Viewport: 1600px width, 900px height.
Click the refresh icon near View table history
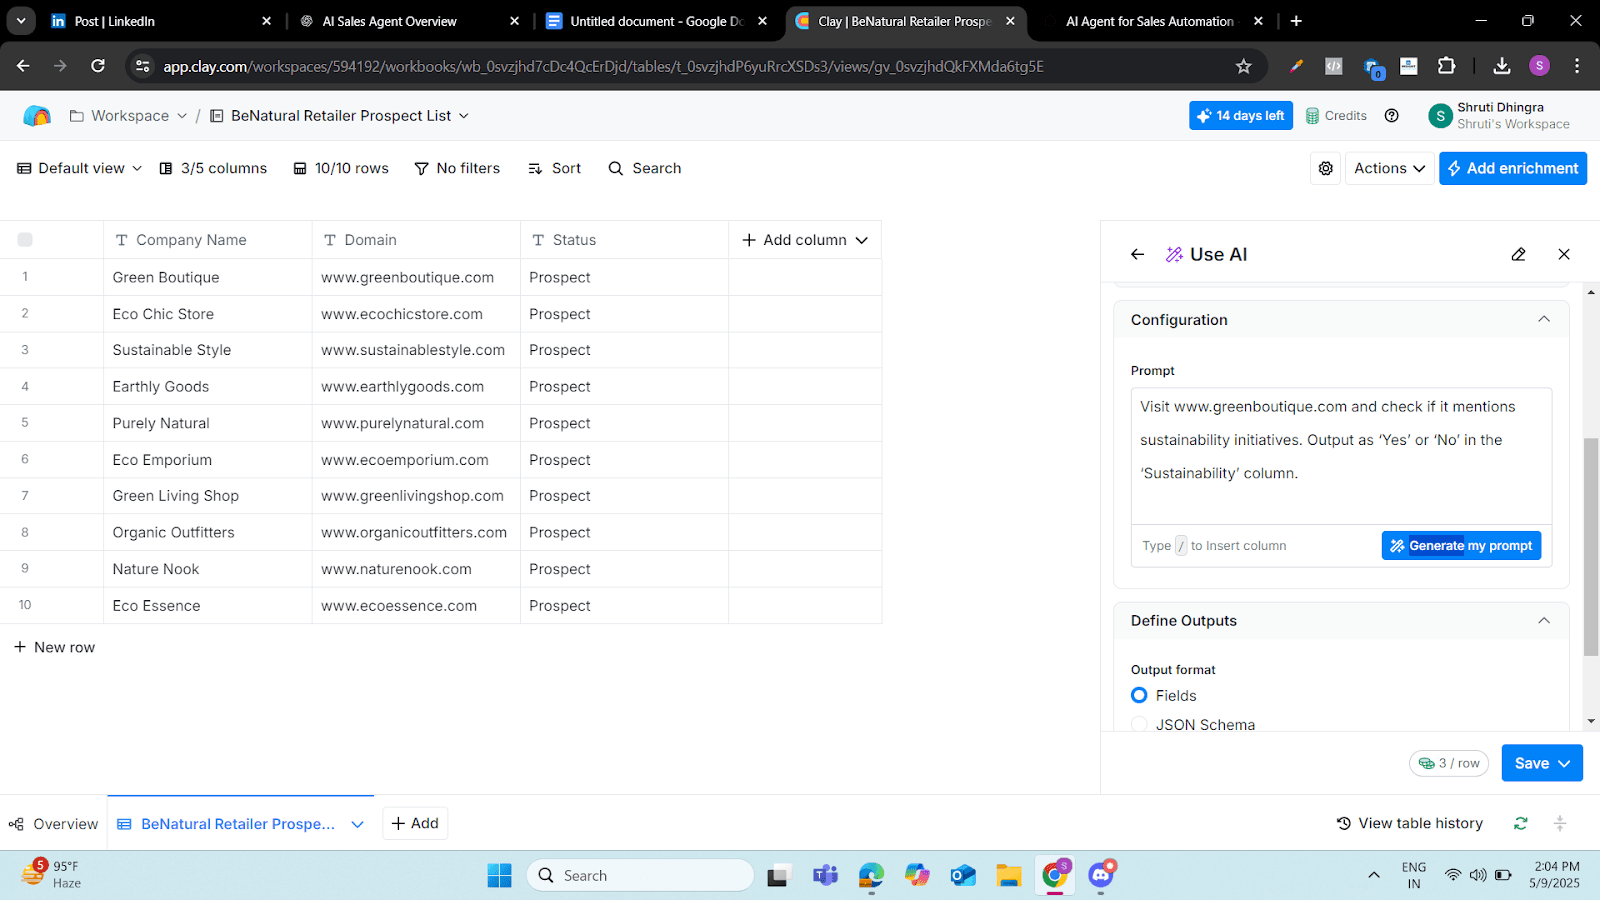pos(1521,824)
